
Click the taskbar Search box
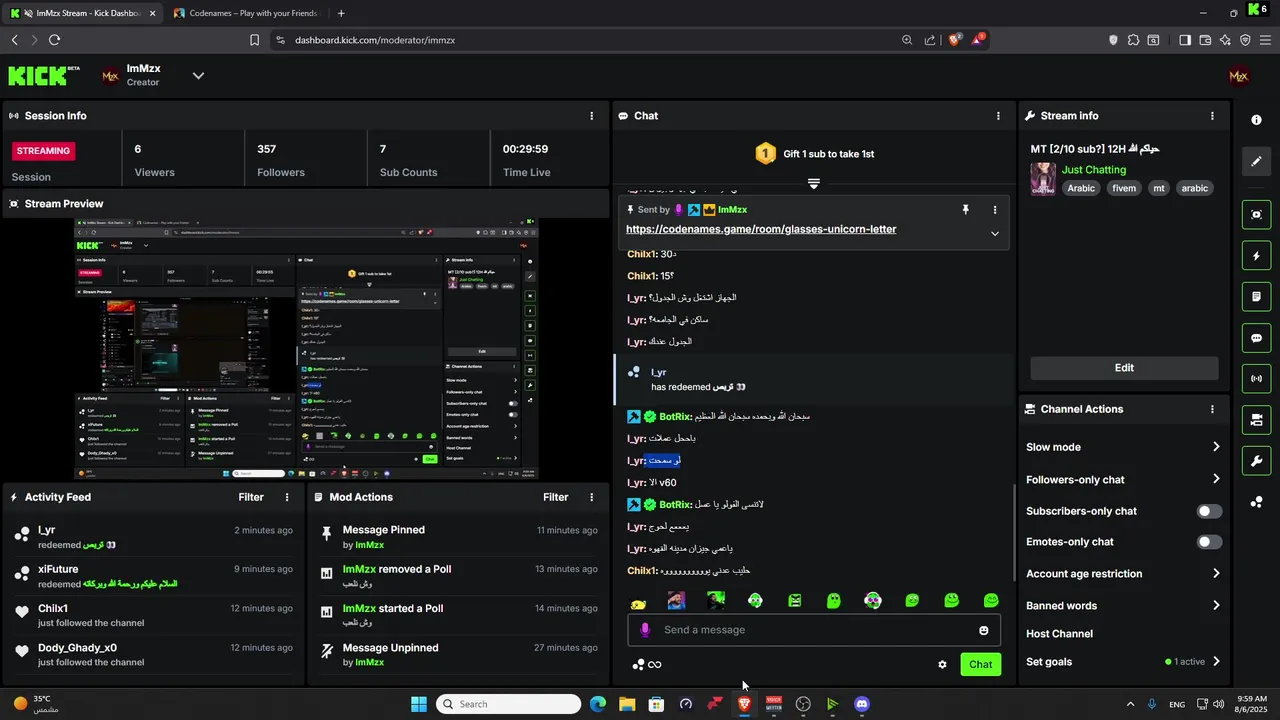click(x=508, y=704)
